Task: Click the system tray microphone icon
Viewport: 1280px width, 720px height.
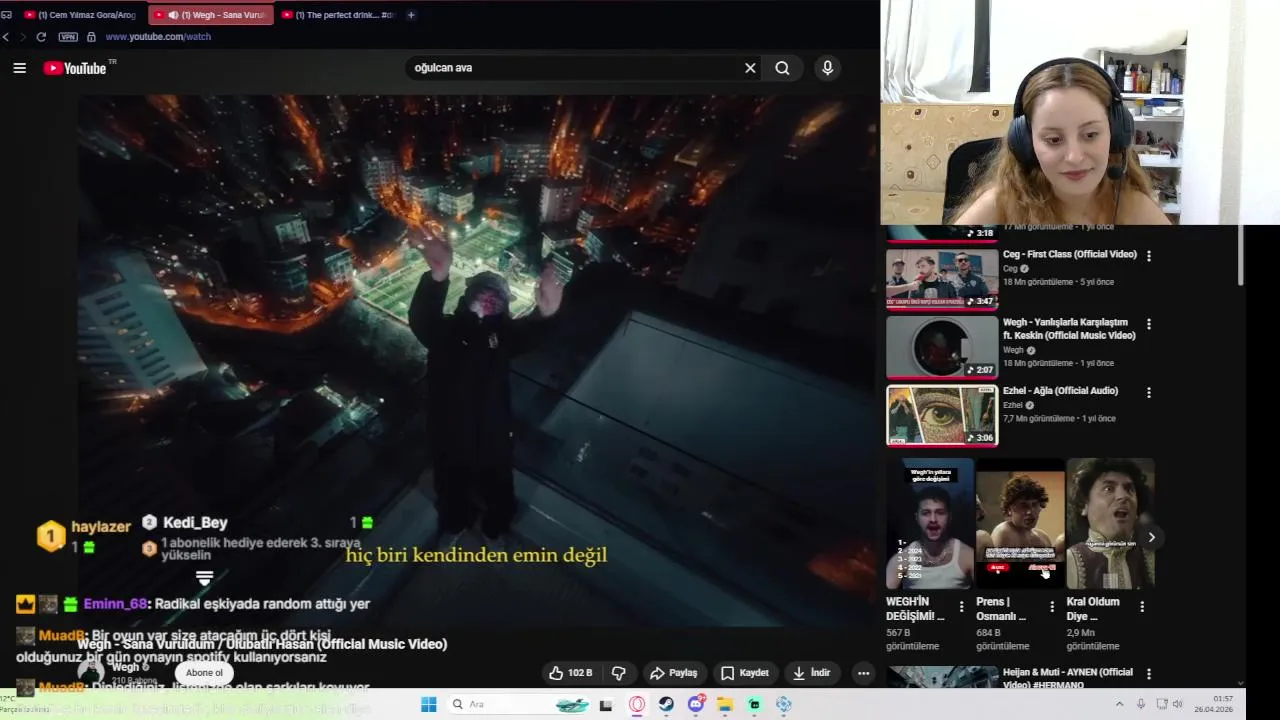Action: click(1141, 704)
